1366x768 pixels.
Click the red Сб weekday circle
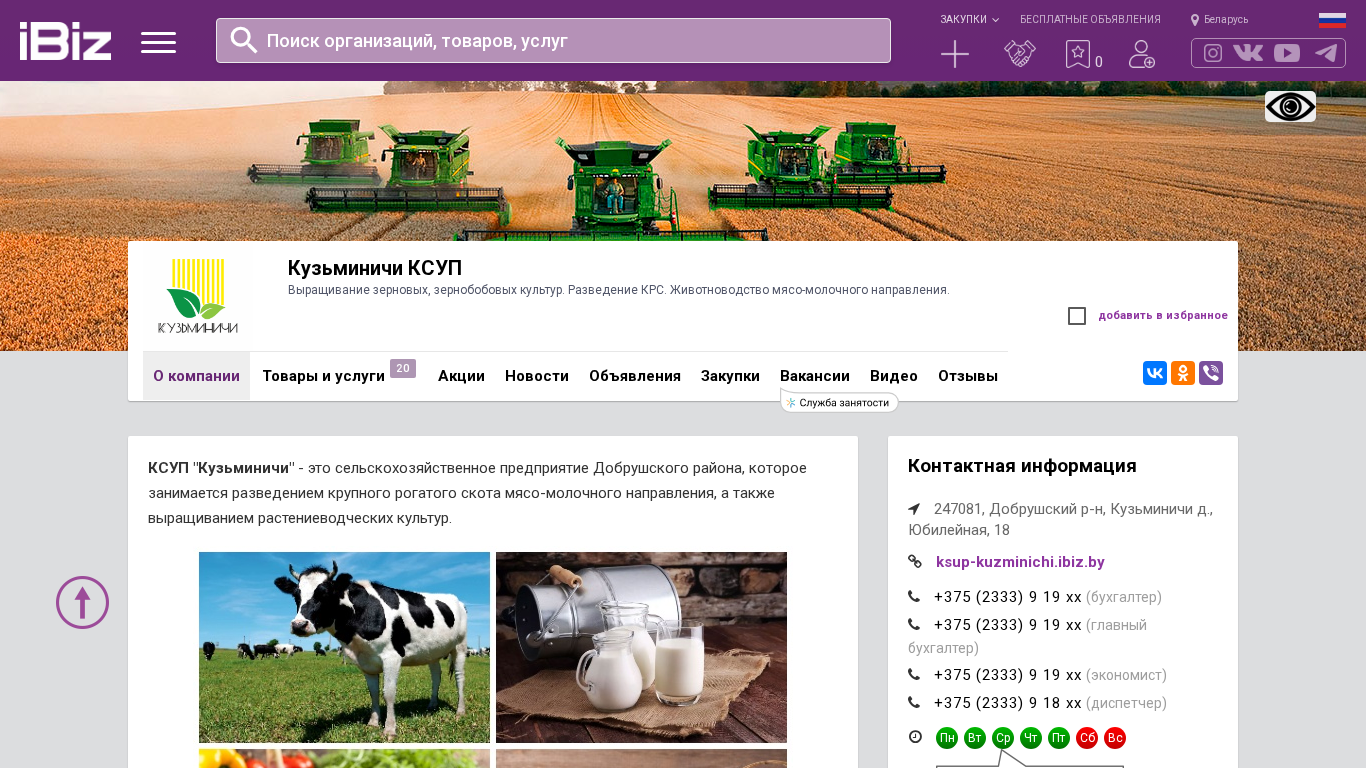[x=1087, y=738]
